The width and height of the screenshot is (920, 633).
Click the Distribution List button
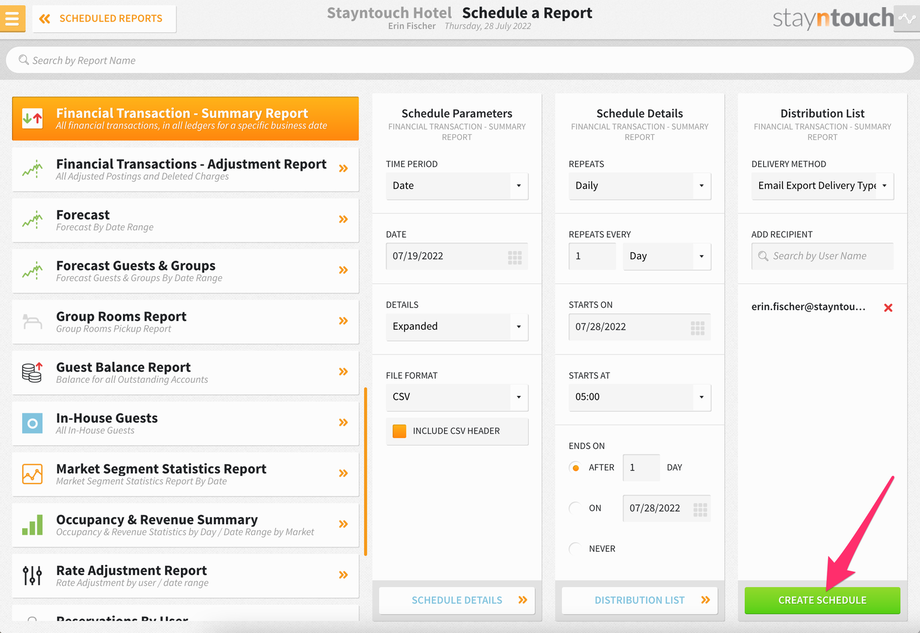pyautogui.click(x=640, y=600)
